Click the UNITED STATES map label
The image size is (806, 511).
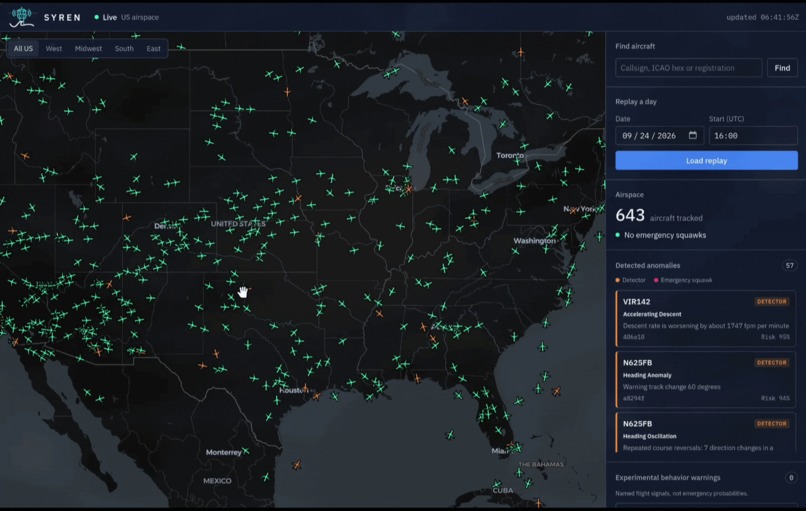tap(238, 224)
